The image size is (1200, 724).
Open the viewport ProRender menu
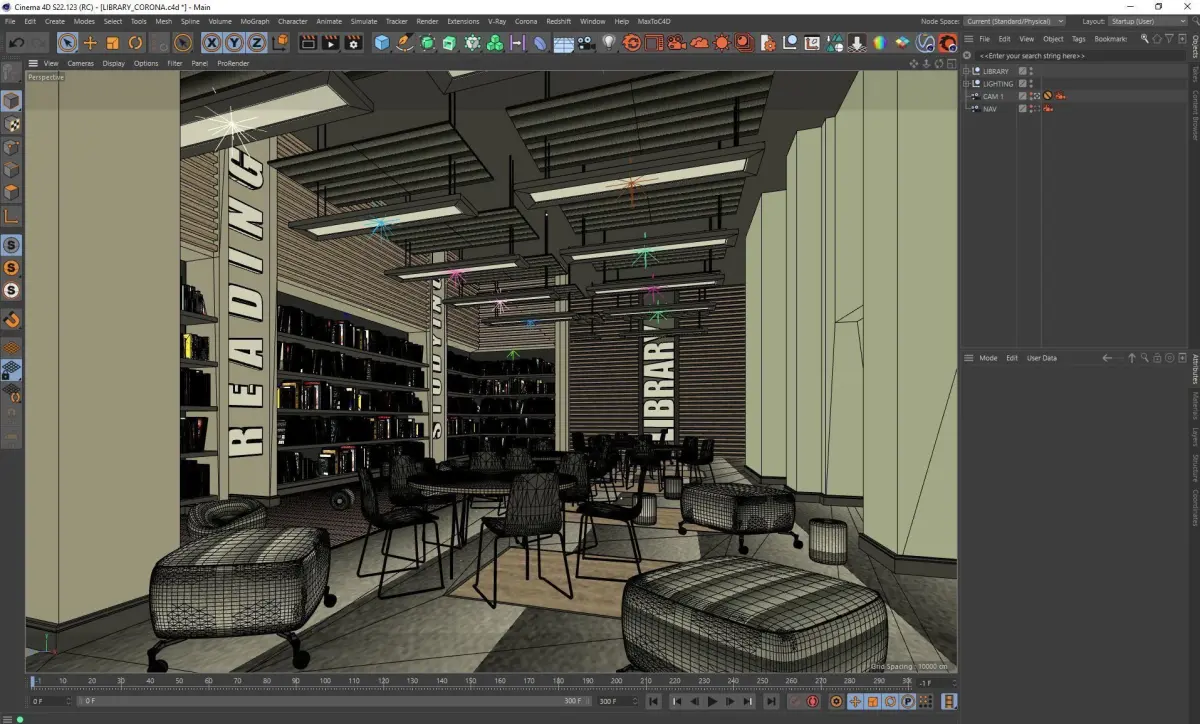[233, 63]
